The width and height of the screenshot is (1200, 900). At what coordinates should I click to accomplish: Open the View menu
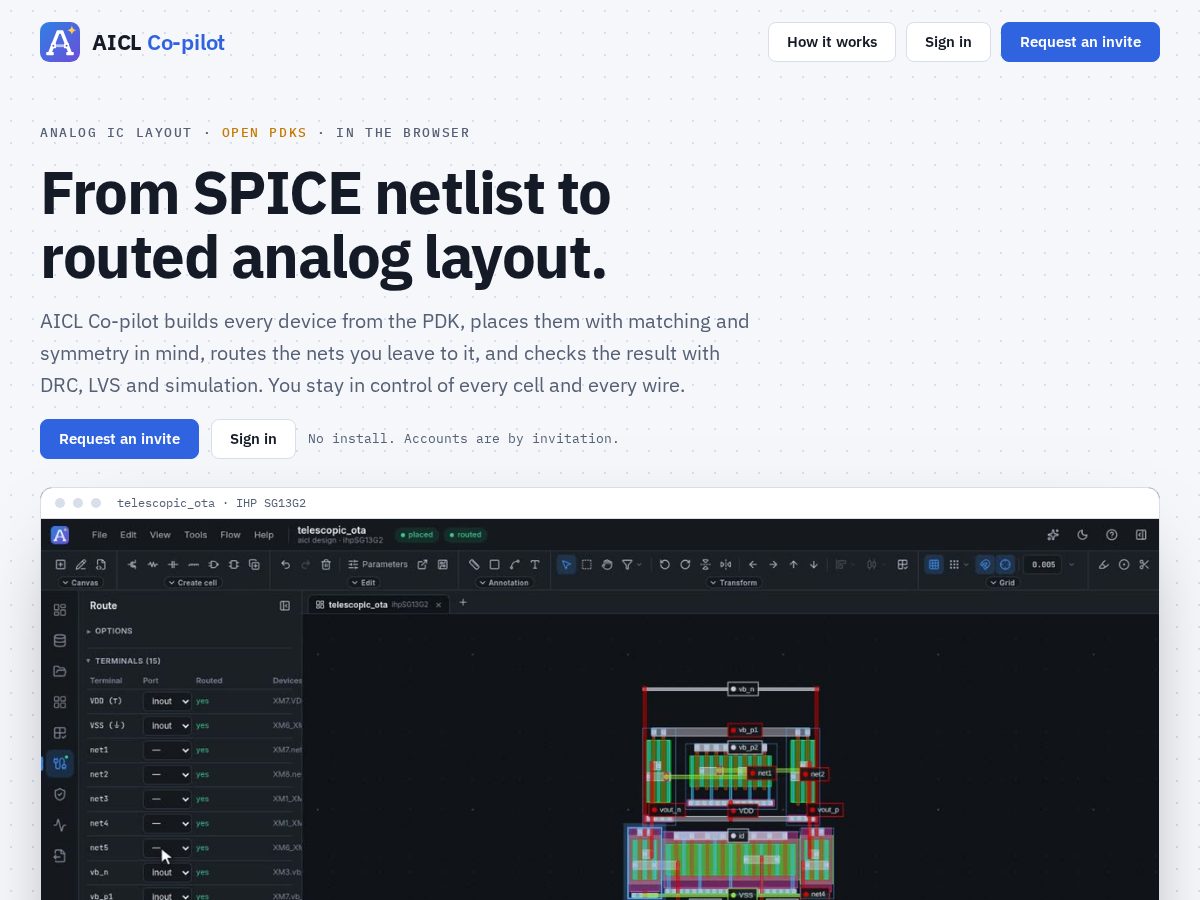coord(160,535)
